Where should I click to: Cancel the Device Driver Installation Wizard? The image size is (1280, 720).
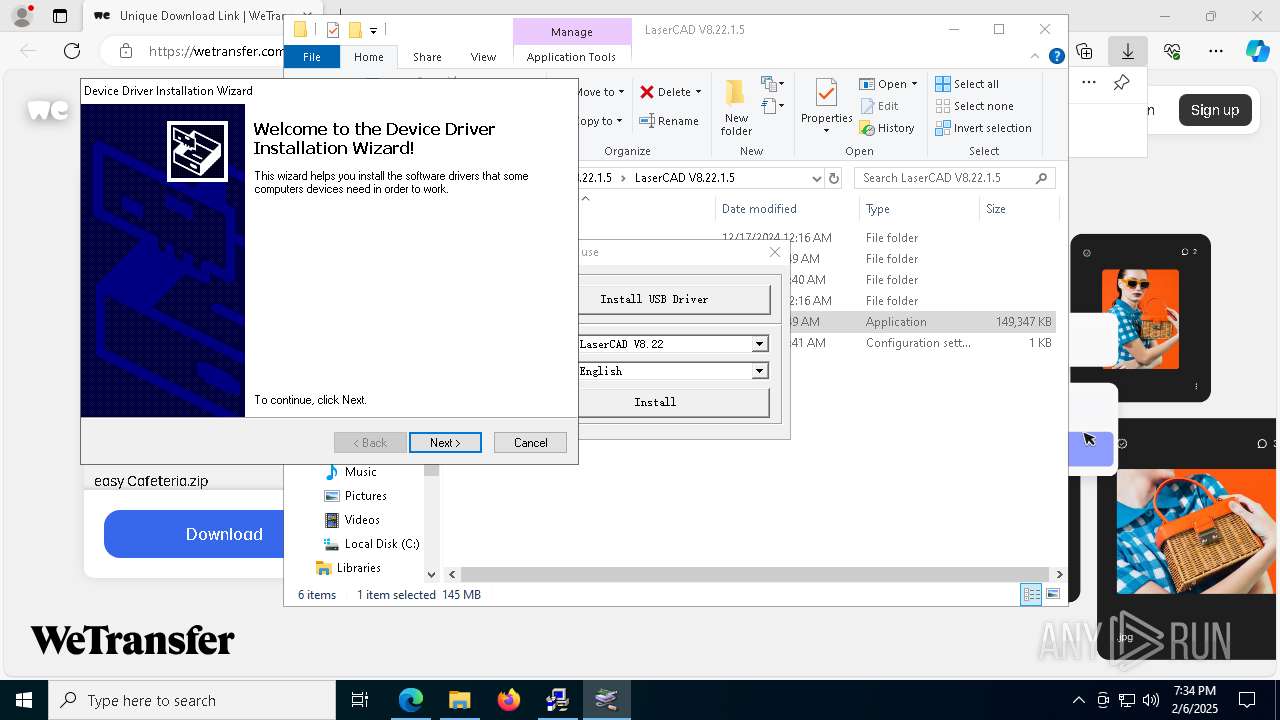click(530, 443)
